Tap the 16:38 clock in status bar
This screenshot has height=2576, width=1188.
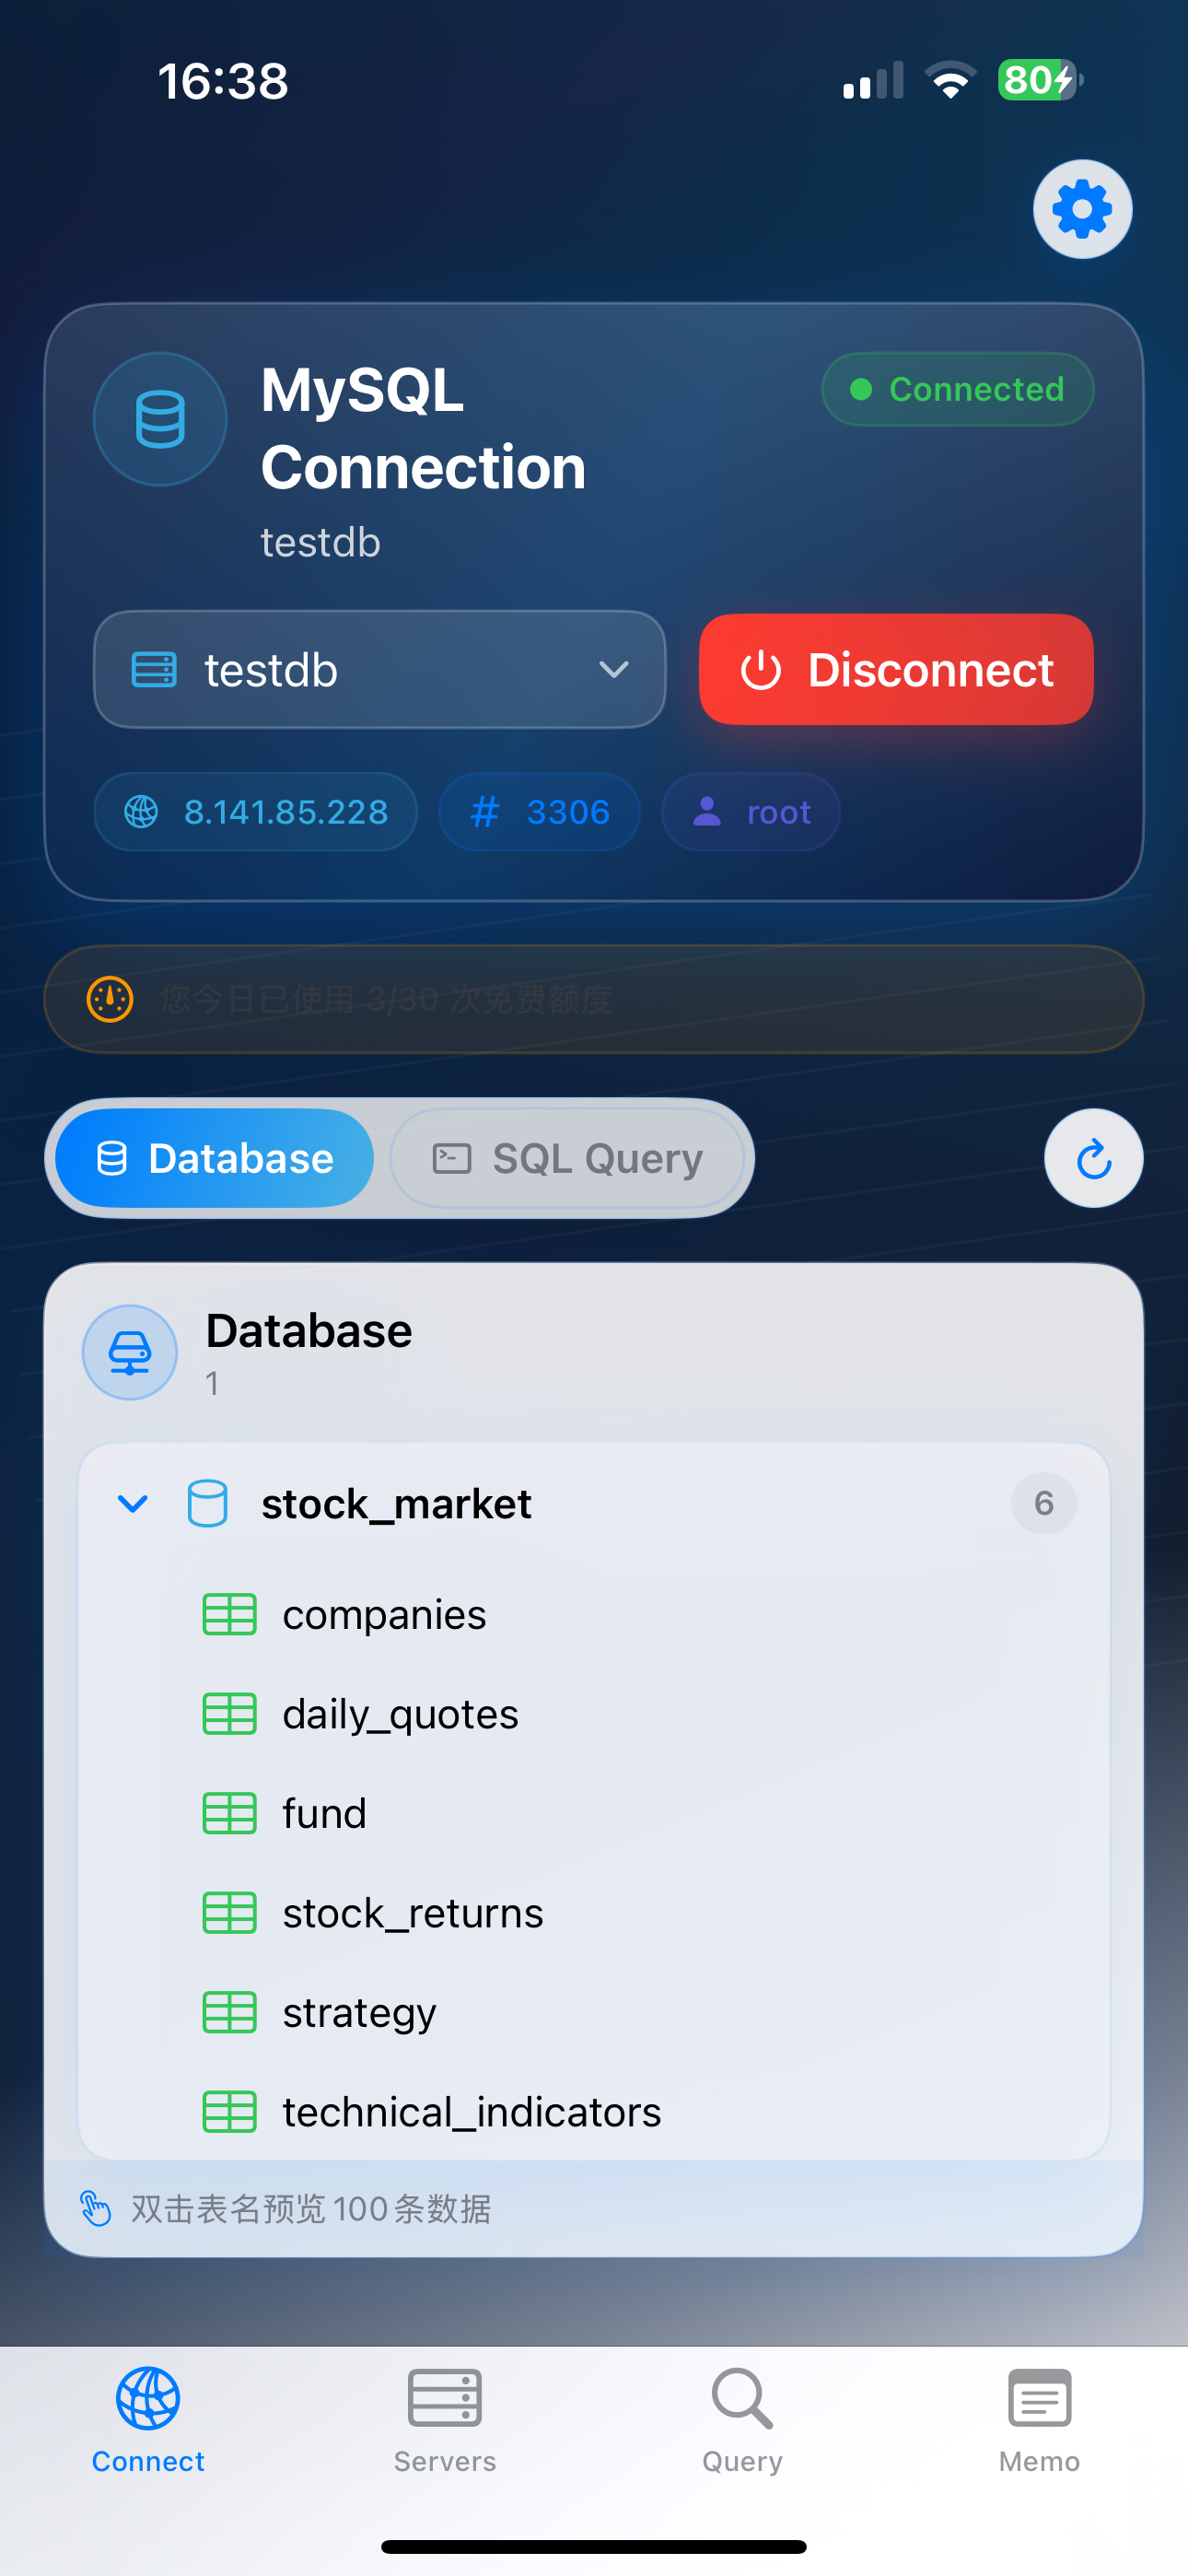[x=223, y=81]
